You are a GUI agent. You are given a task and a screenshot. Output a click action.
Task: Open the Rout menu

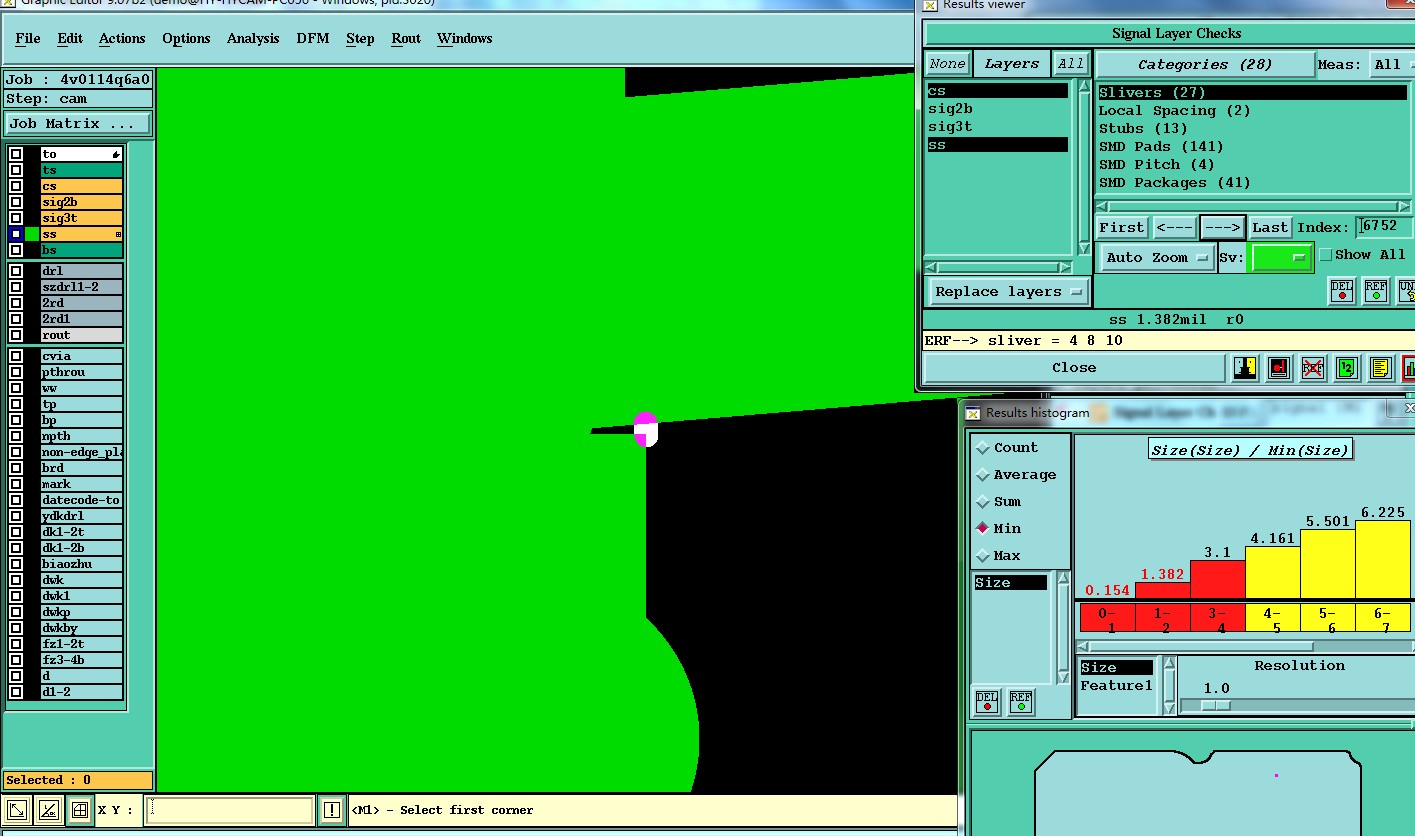click(x=406, y=38)
